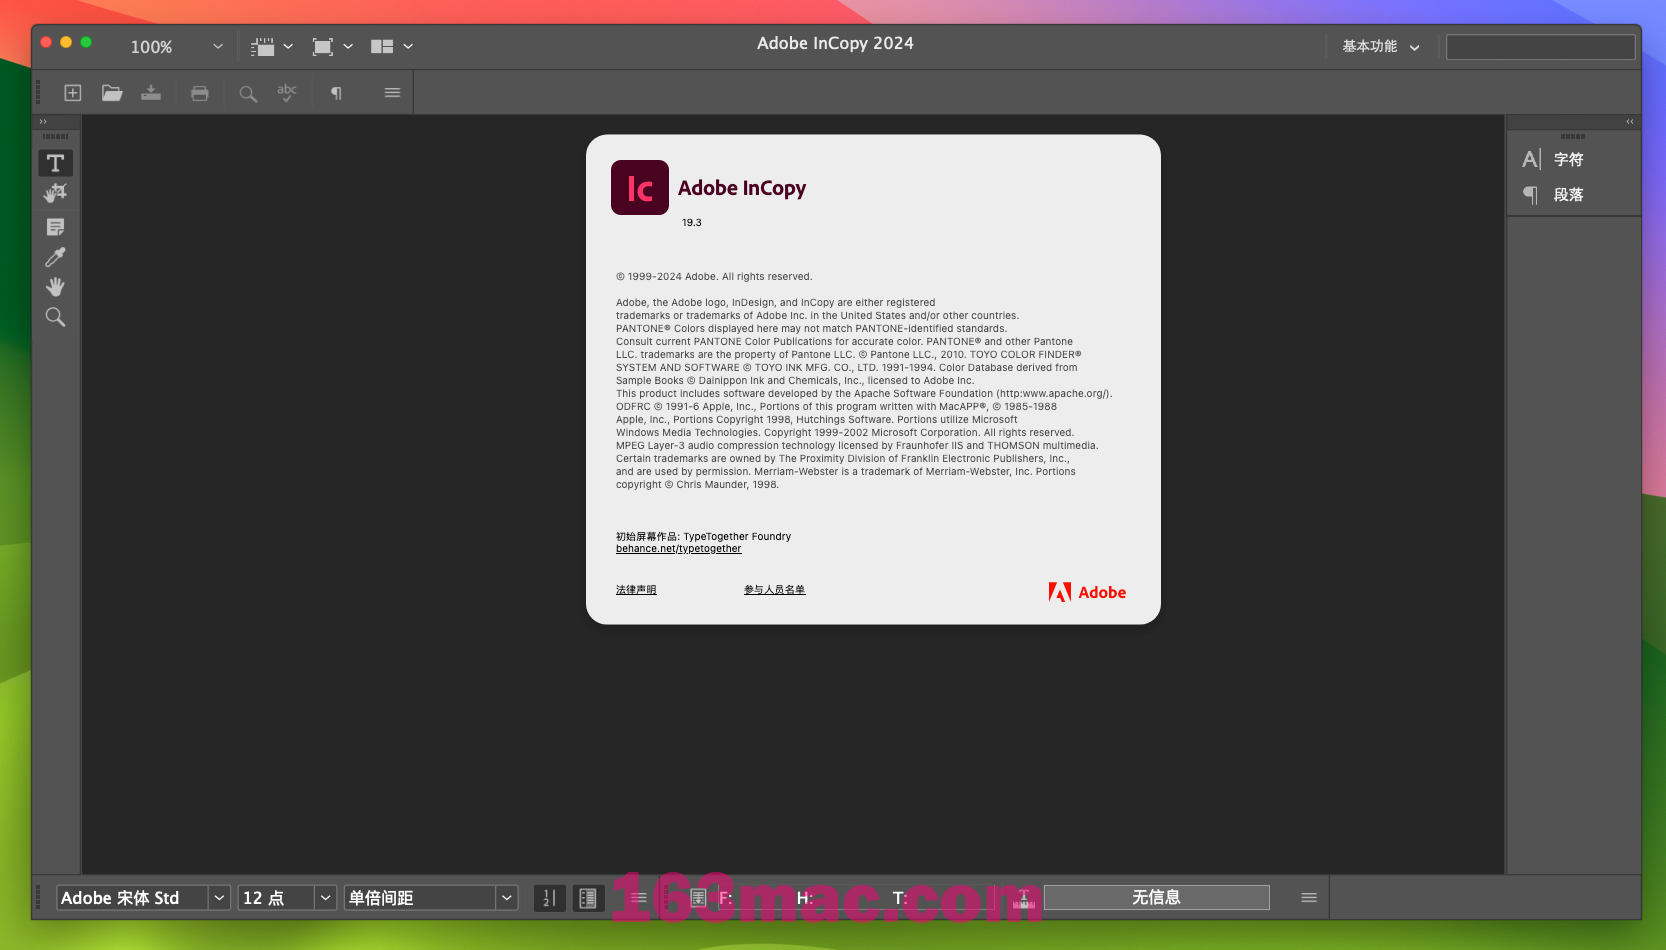The height and width of the screenshot is (950, 1666).
Task: Toggle hidden characters with pilcrow icon
Action: click(336, 93)
